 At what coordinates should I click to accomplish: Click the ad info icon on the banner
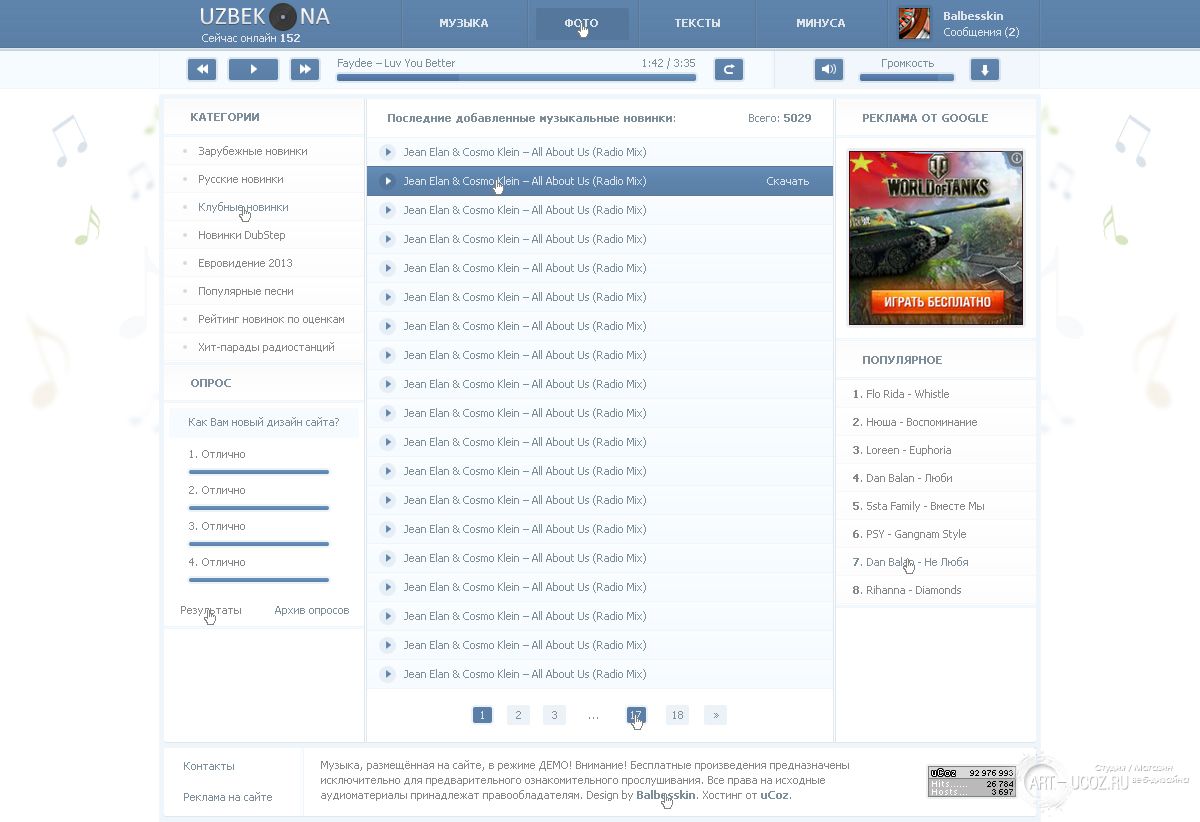[1017, 158]
